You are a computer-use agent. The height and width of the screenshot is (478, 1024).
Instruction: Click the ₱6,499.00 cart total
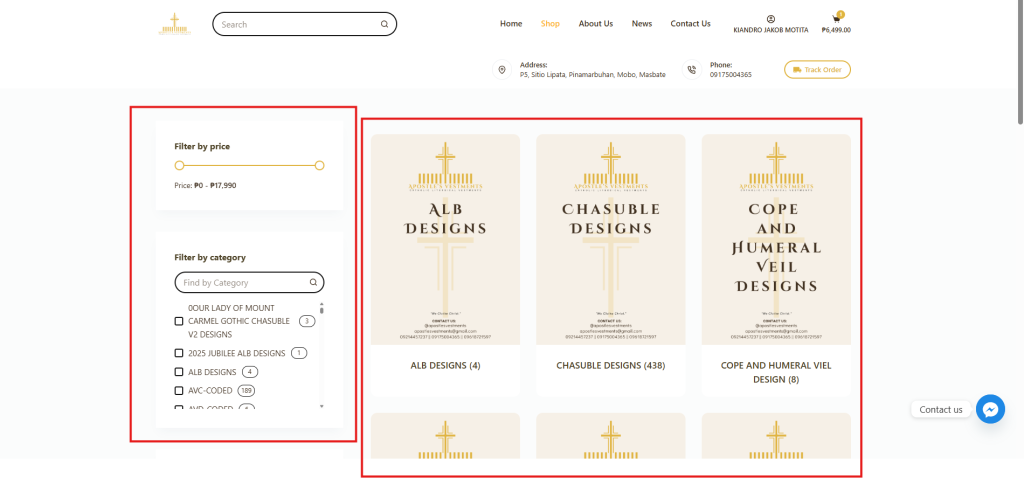coord(836,30)
